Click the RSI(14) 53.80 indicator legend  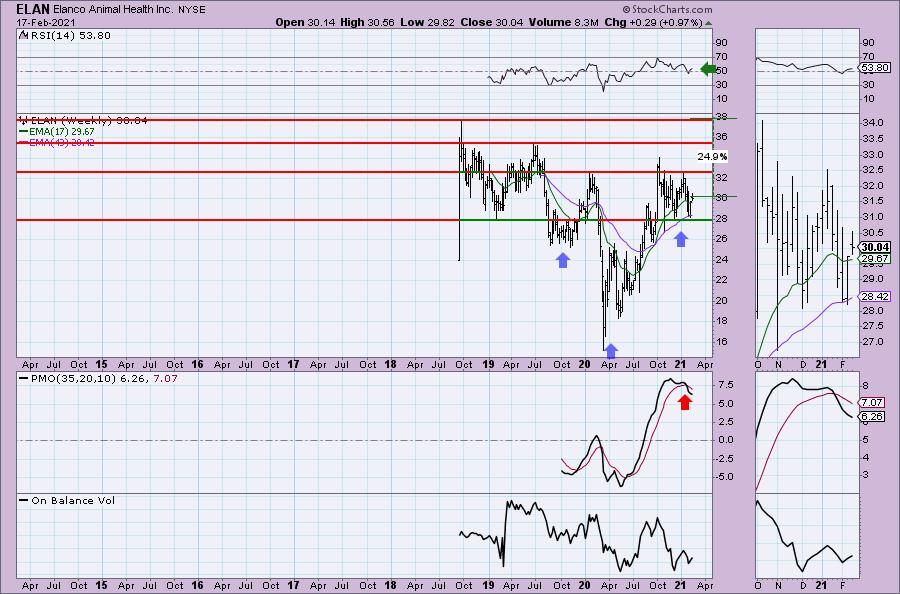coord(70,36)
